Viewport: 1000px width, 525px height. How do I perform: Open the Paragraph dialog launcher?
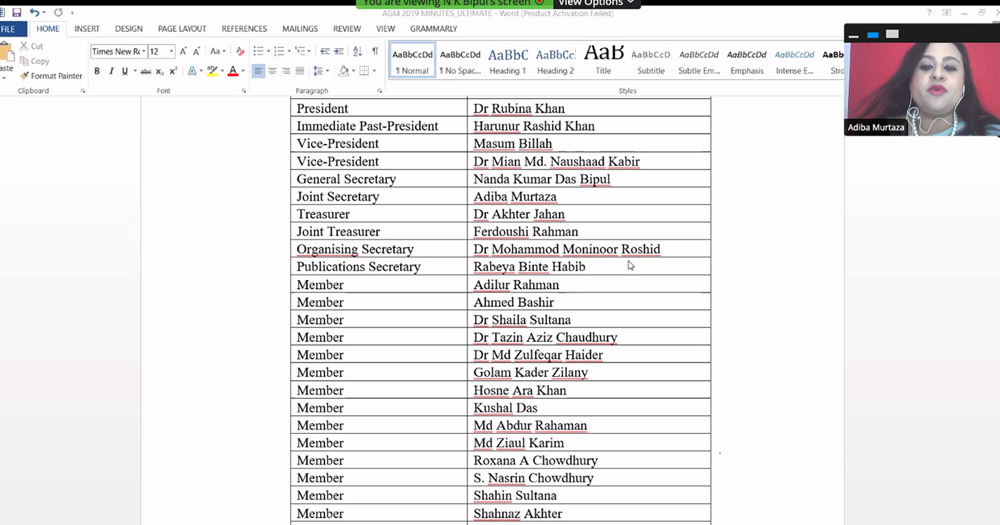pyautogui.click(x=379, y=91)
